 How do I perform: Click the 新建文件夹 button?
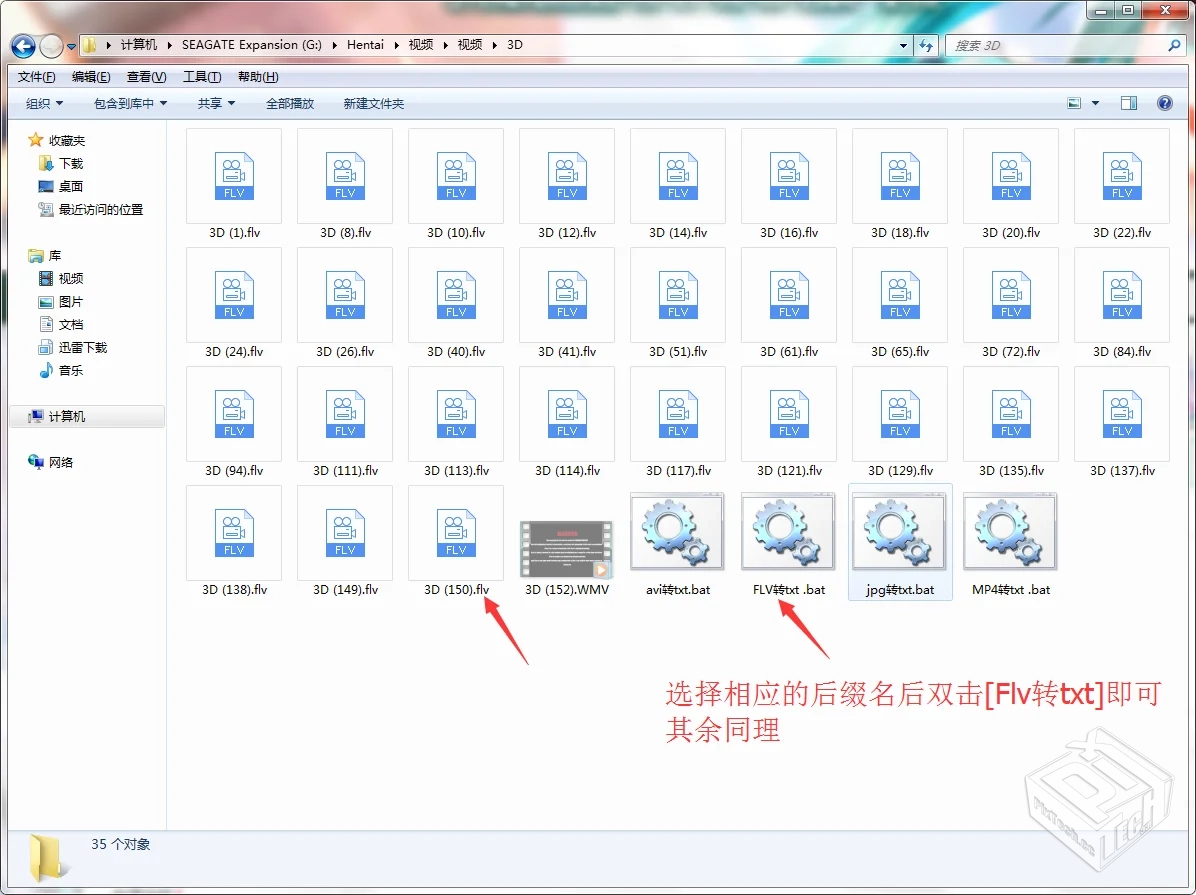[x=374, y=103]
